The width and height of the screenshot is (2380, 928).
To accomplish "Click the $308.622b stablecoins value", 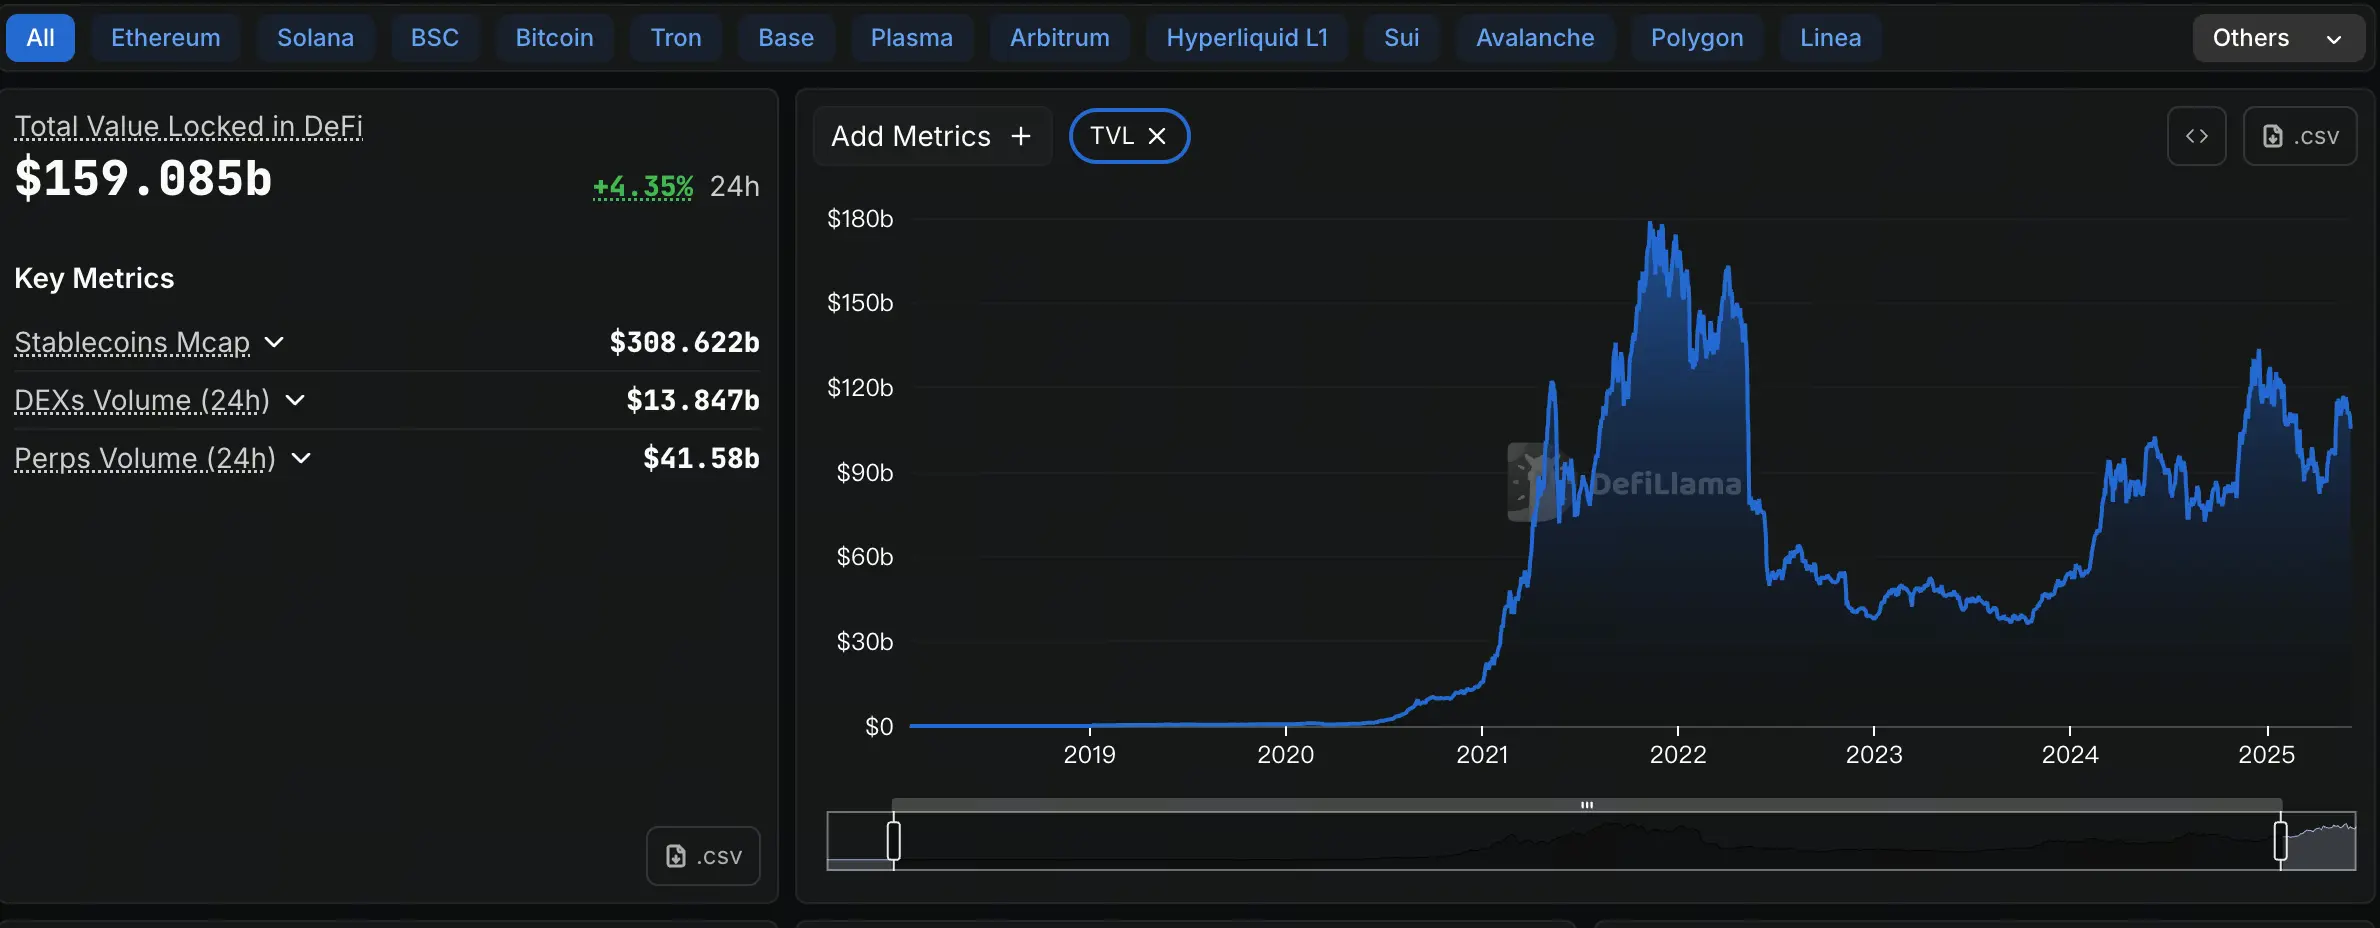I will (x=685, y=342).
